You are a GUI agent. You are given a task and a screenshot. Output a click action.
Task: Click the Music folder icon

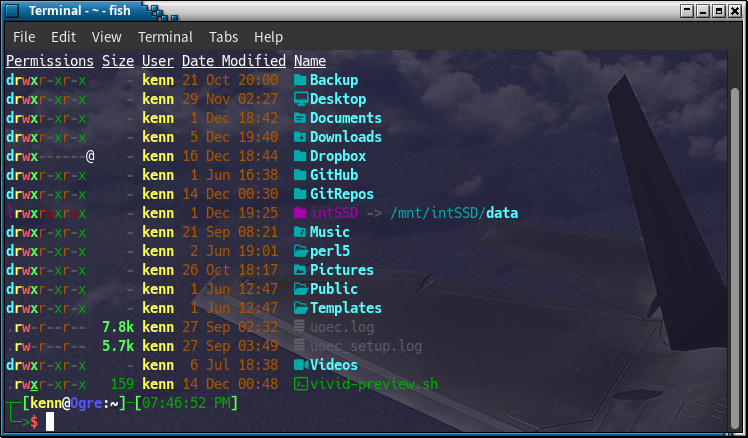[300, 232]
